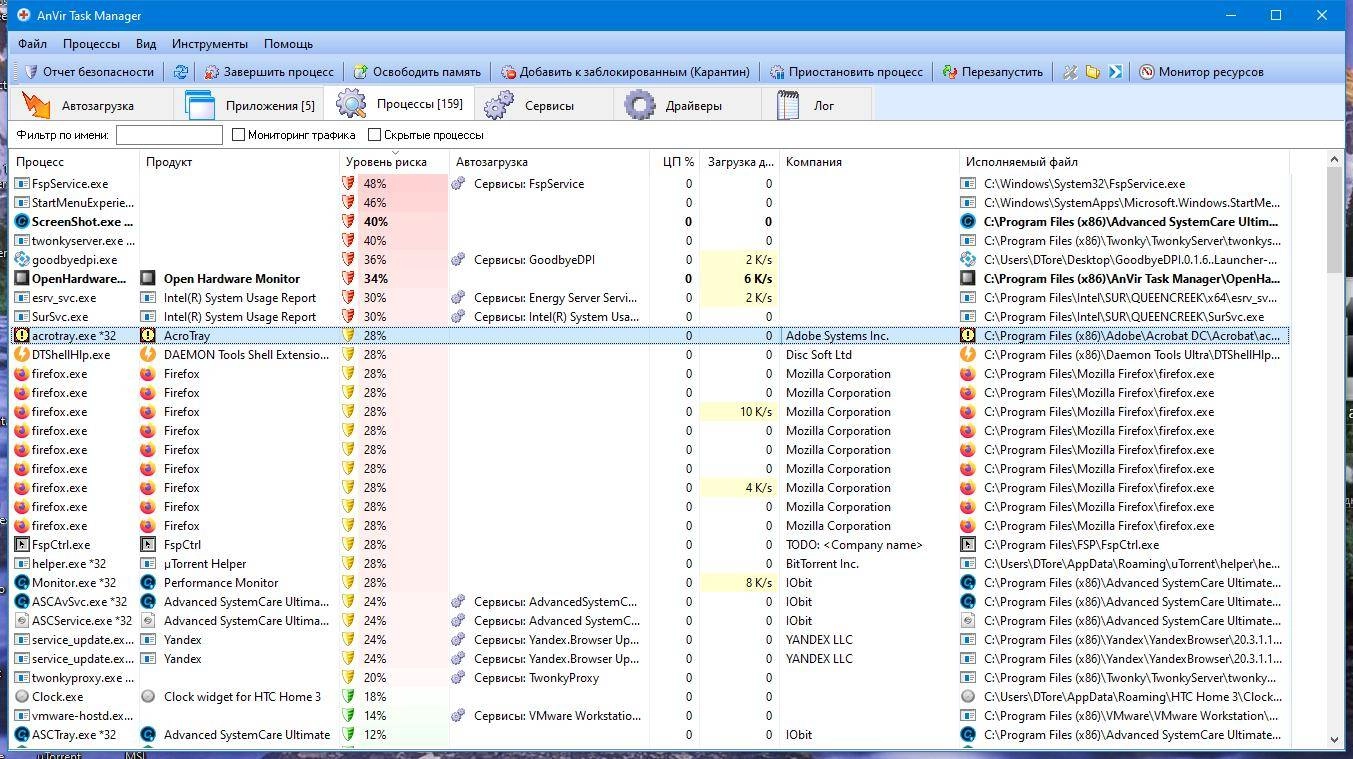Sort by the Уровень риска column header
The height and width of the screenshot is (759, 1353).
coord(394,162)
